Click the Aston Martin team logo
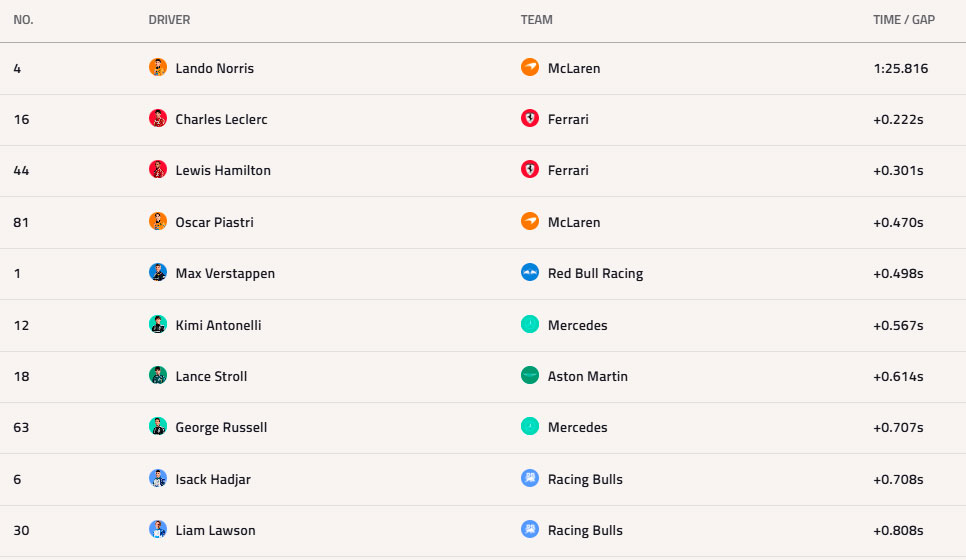The height and width of the screenshot is (560, 966). click(530, 376)
